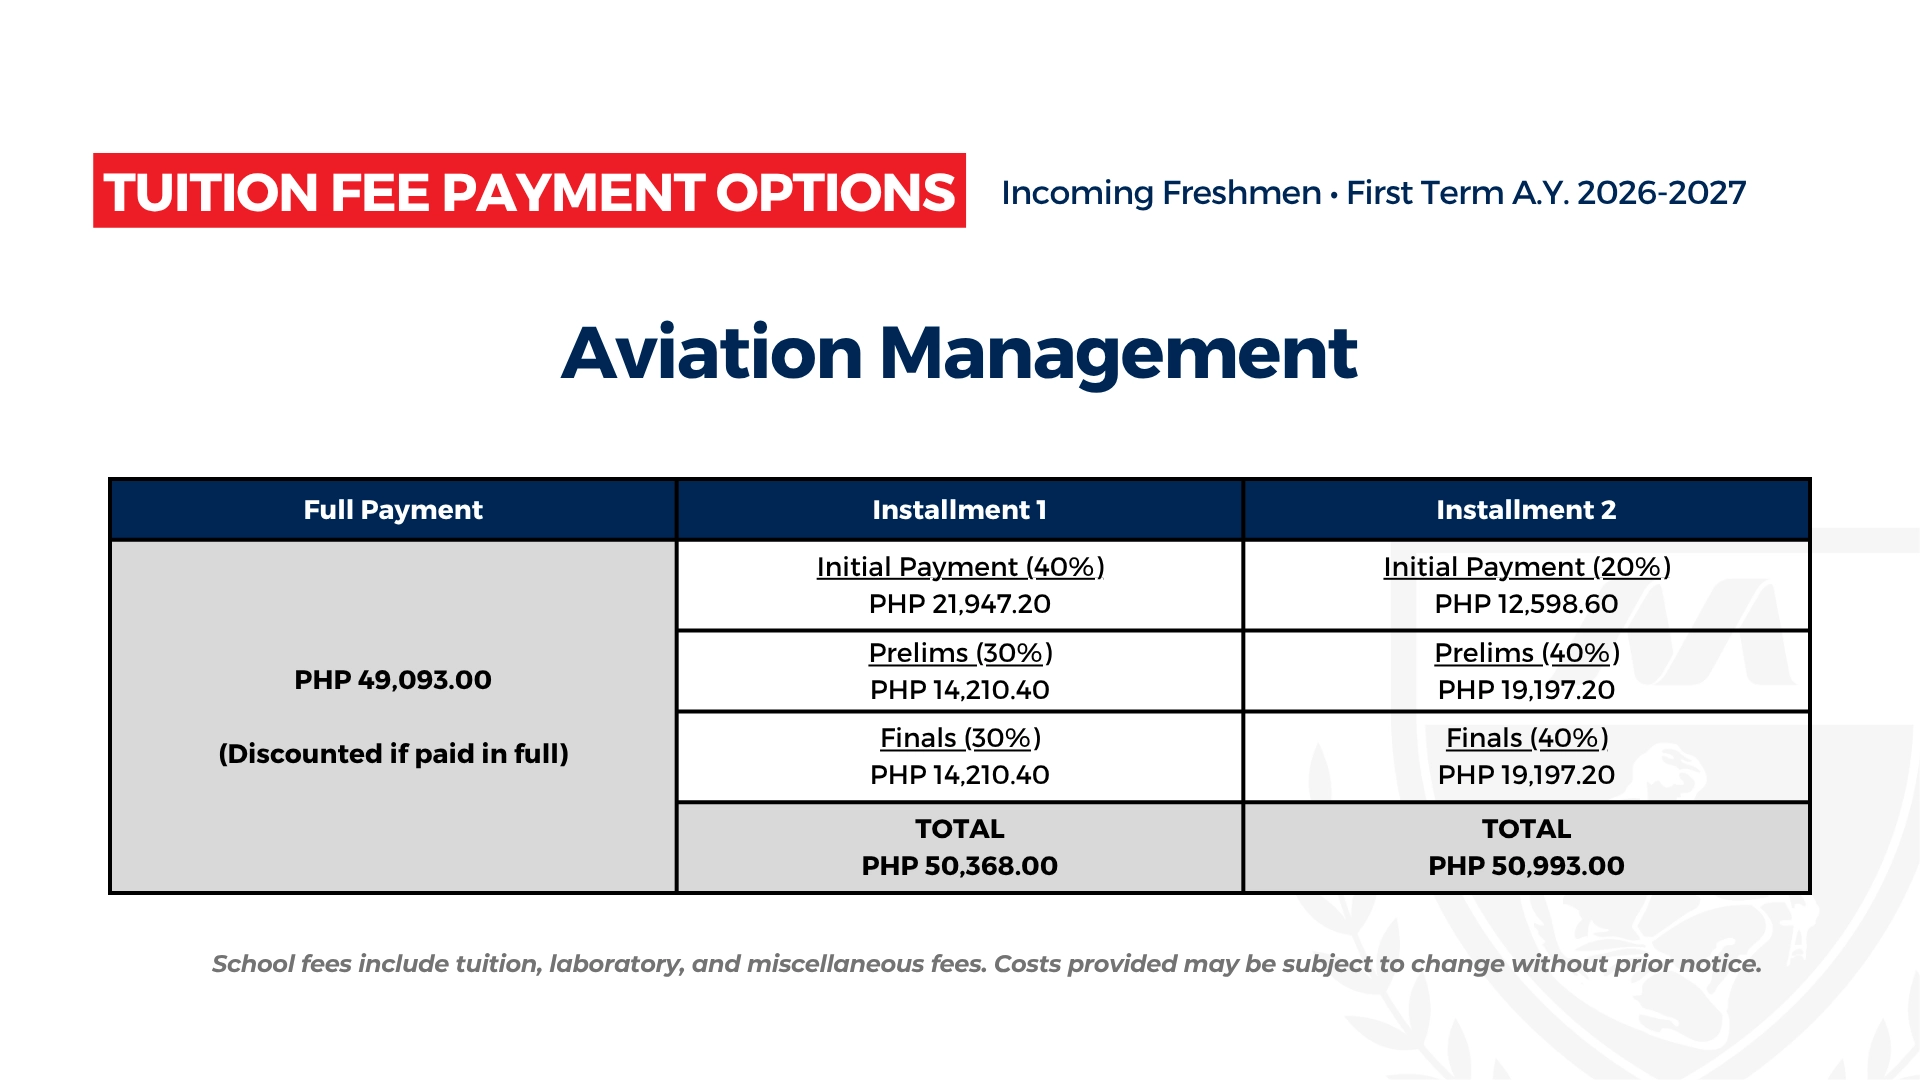Click the Finals (40%) link
Viewport: 1920px width, 1080px height.
click(1527, 738)
